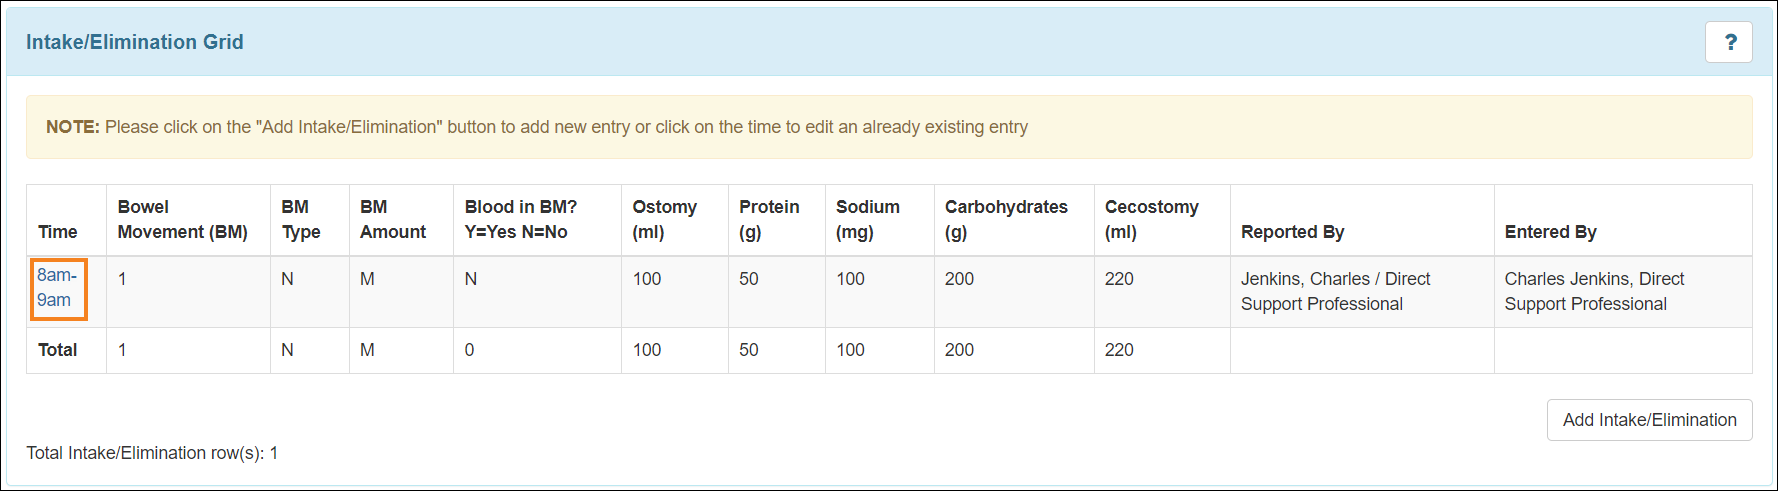Click the Blood in BM? column header
Viewport: 1778px width, 491px height.
point(521,220)
